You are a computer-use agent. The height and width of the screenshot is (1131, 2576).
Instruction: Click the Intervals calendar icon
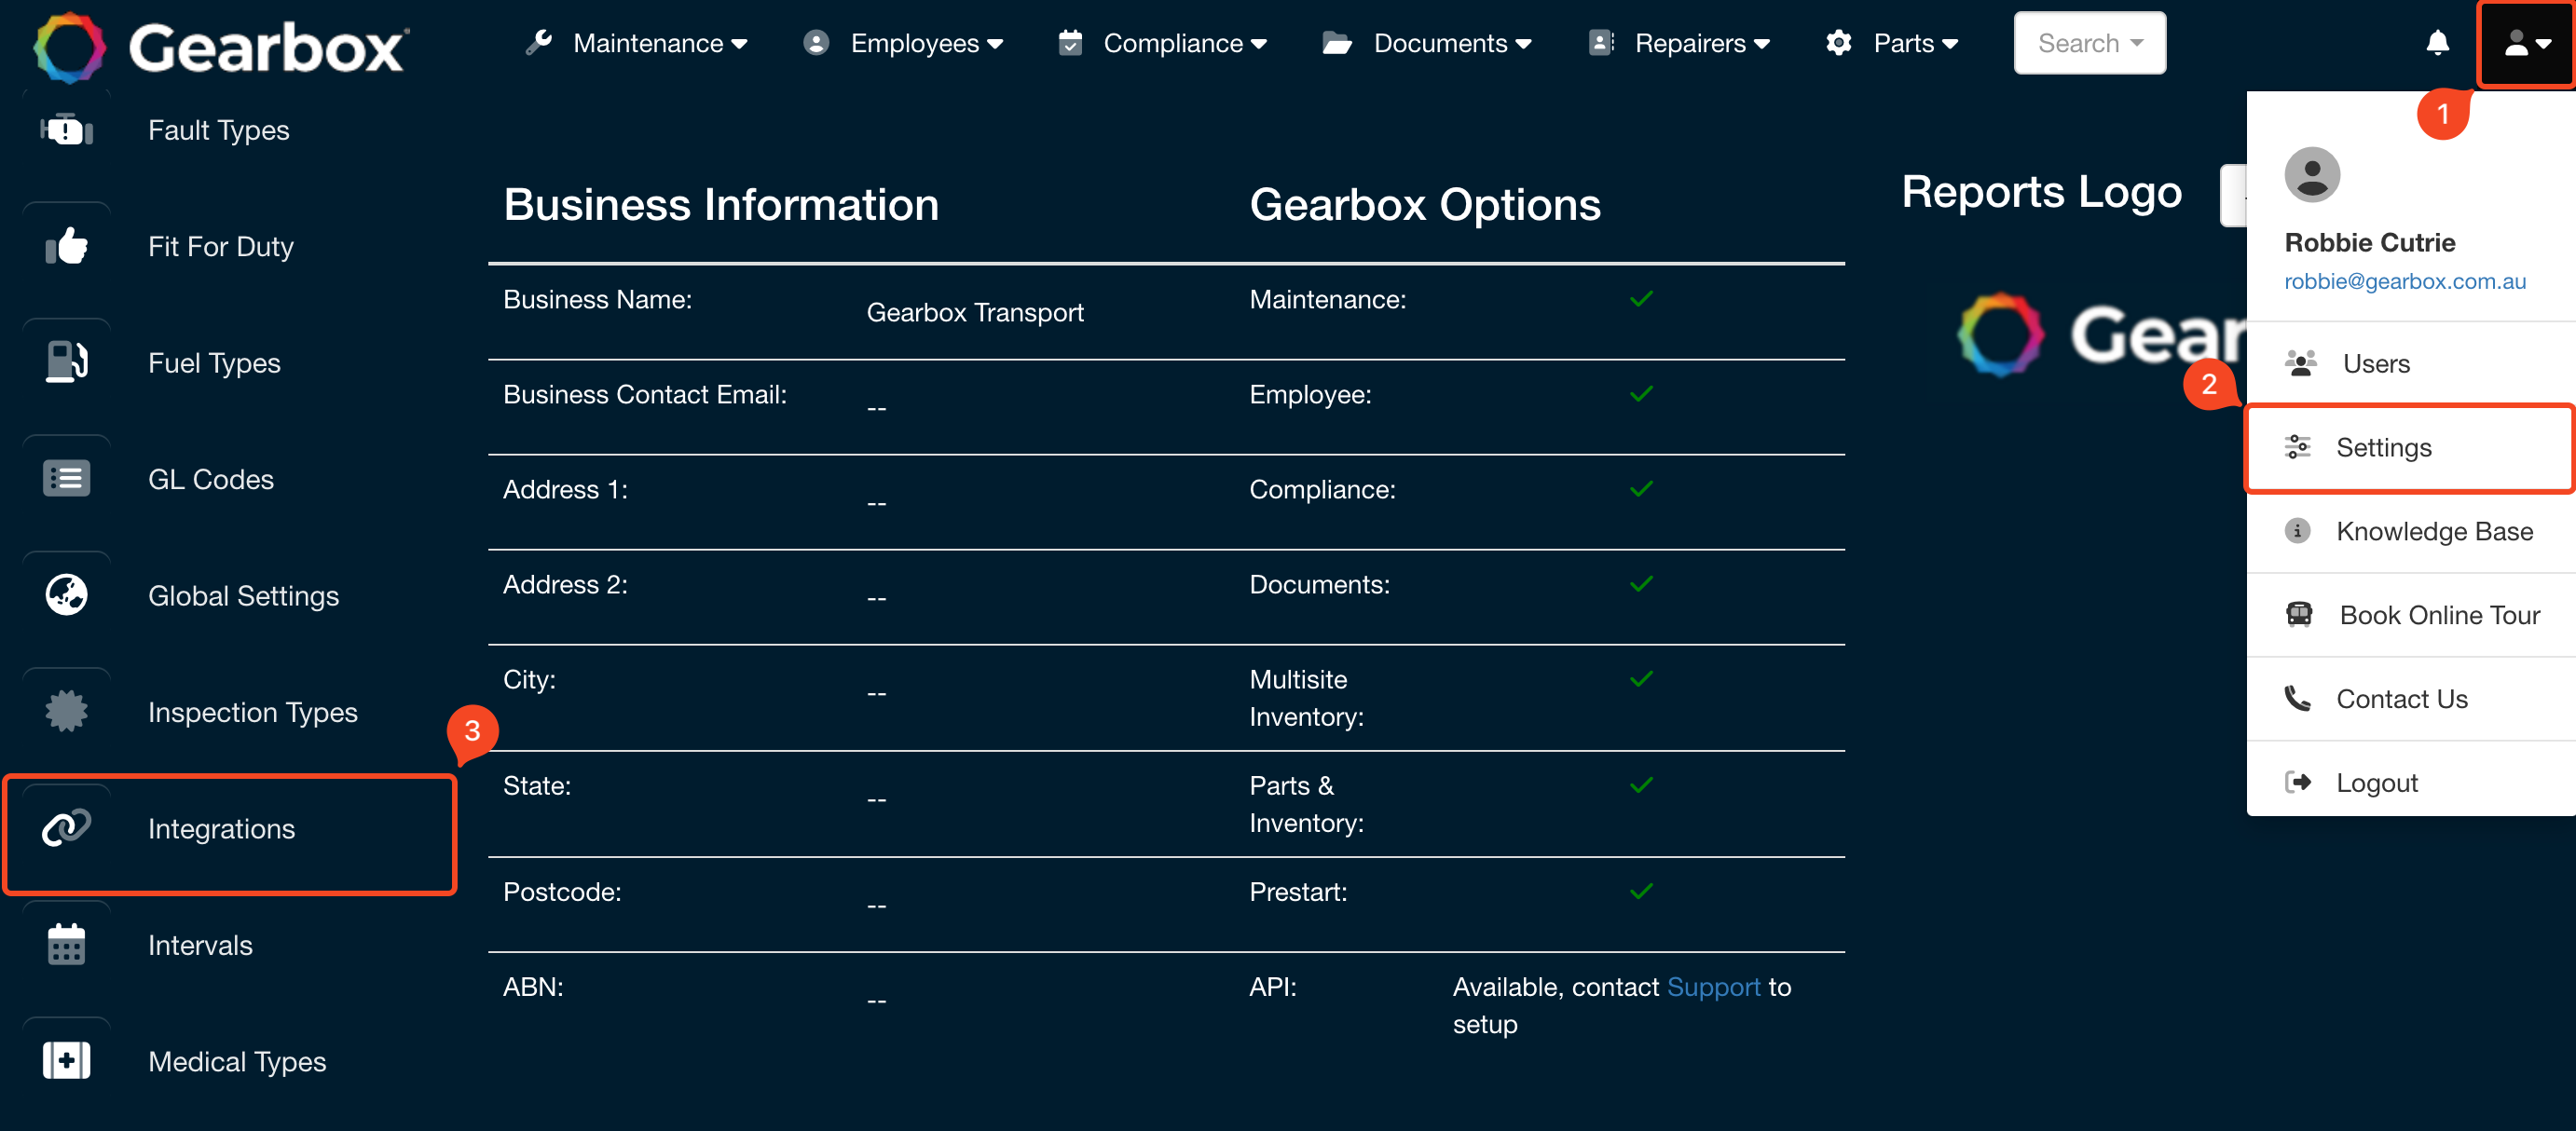tap(66, 944)
